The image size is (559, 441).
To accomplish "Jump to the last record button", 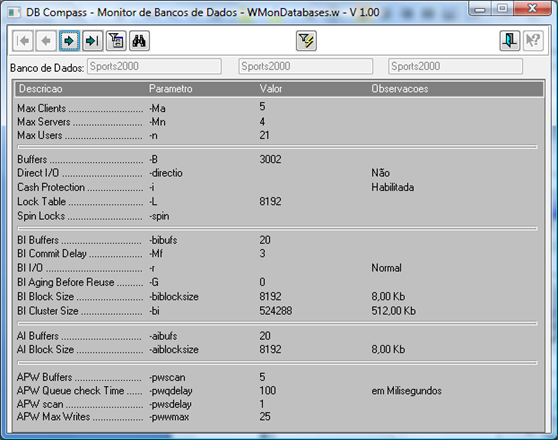I will pyautogui.click(x=93, y=41).
